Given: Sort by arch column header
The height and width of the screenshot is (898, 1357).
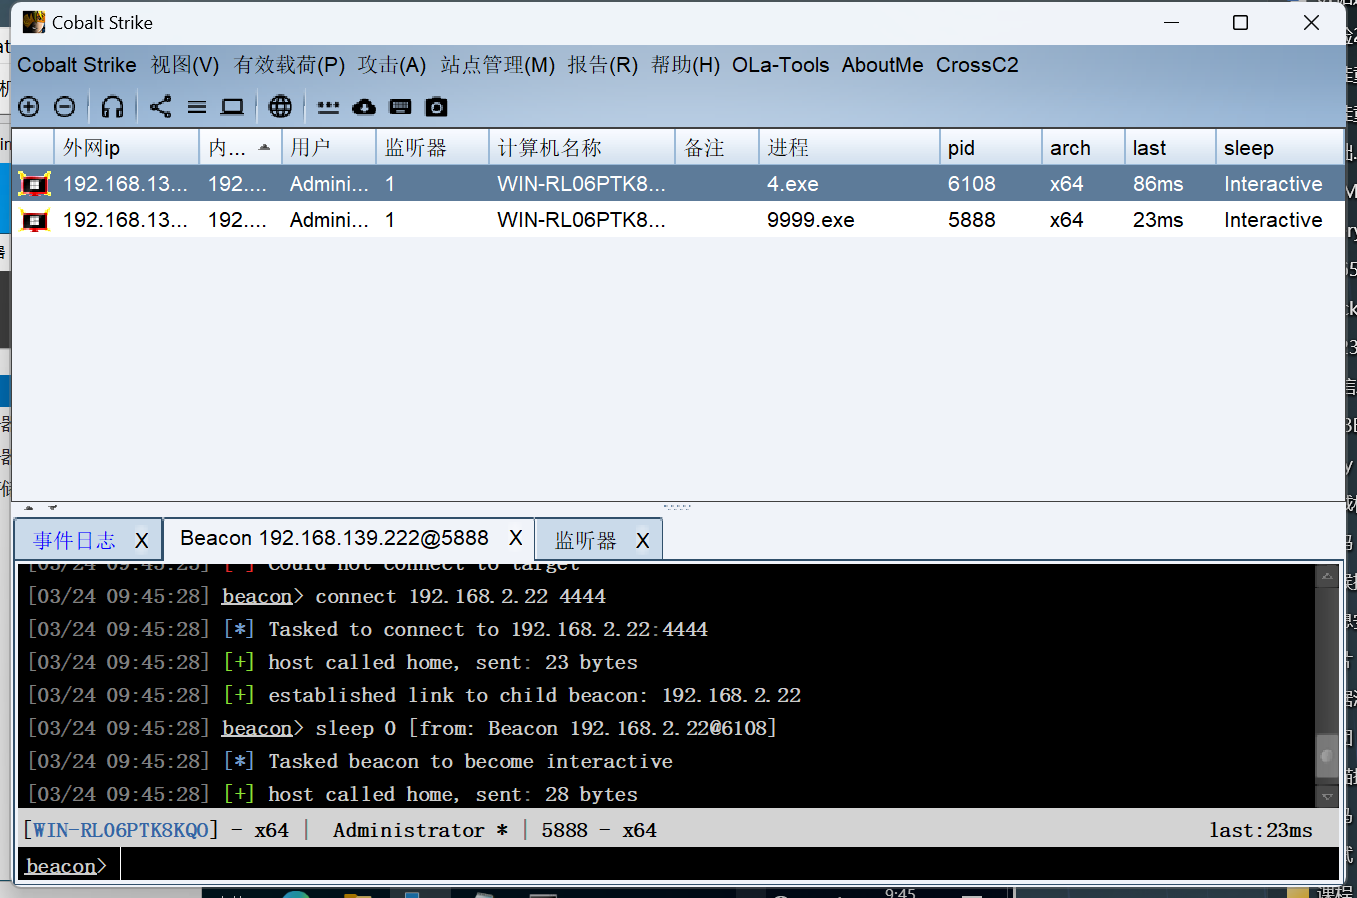Looking at the screenshot, I should 1082,148.
